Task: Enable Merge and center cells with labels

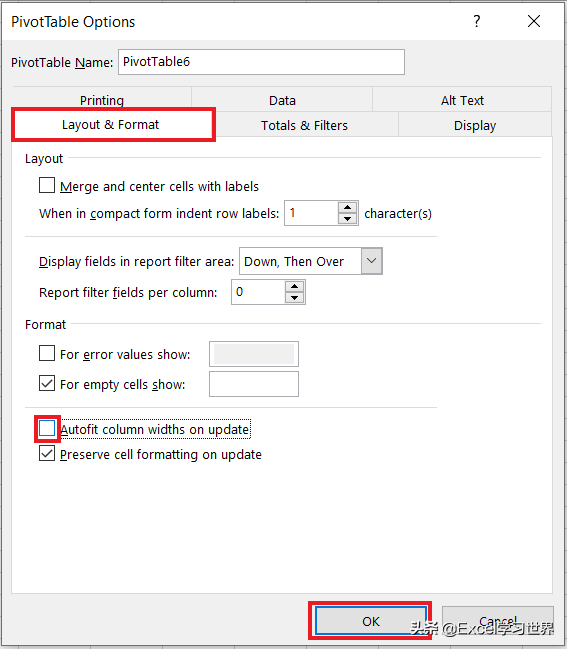Action: 47,185
